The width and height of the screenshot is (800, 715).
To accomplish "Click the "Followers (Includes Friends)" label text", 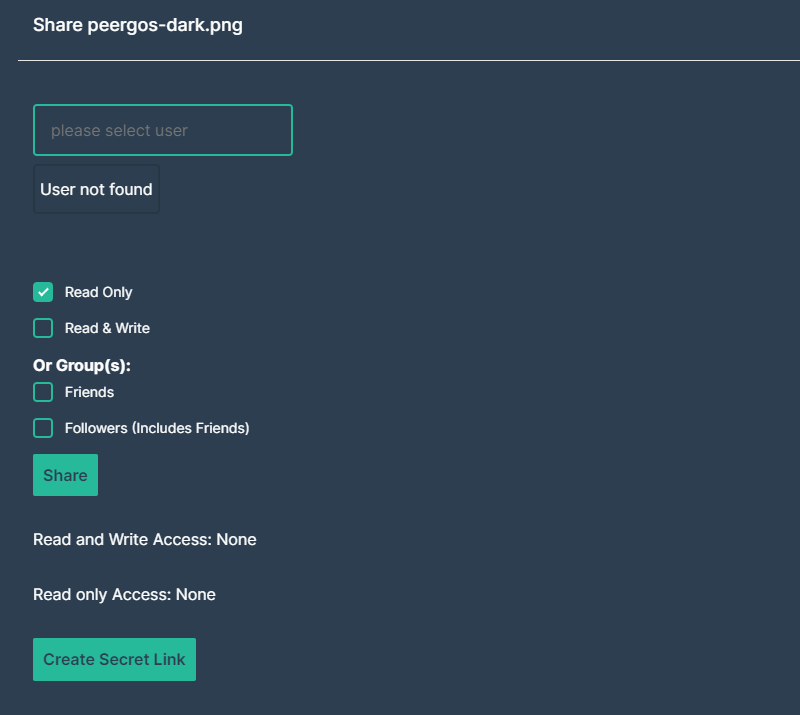I will tap(157, 428).
